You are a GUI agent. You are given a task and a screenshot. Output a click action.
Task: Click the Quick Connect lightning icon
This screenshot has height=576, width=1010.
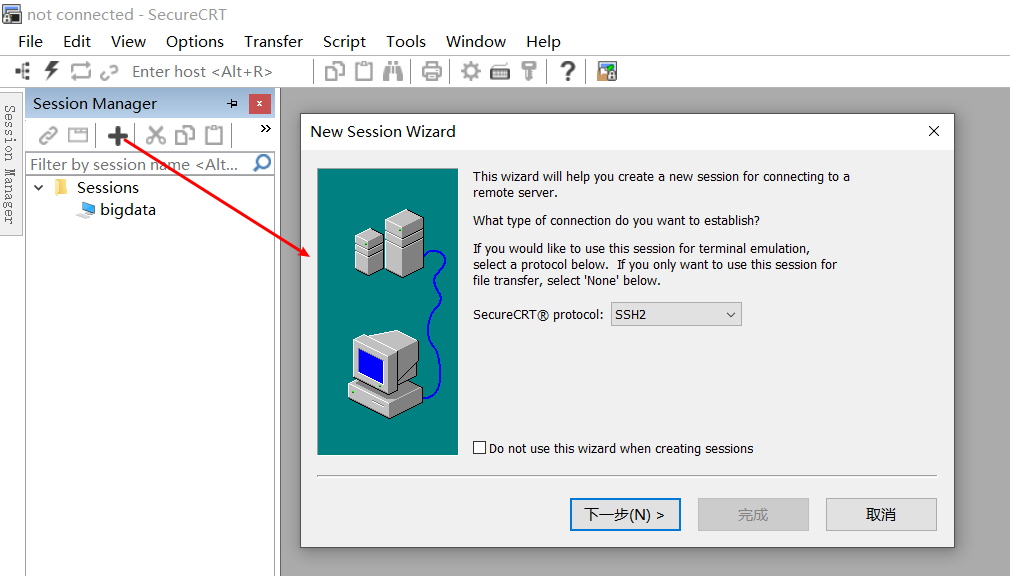[x=52, y=71]
